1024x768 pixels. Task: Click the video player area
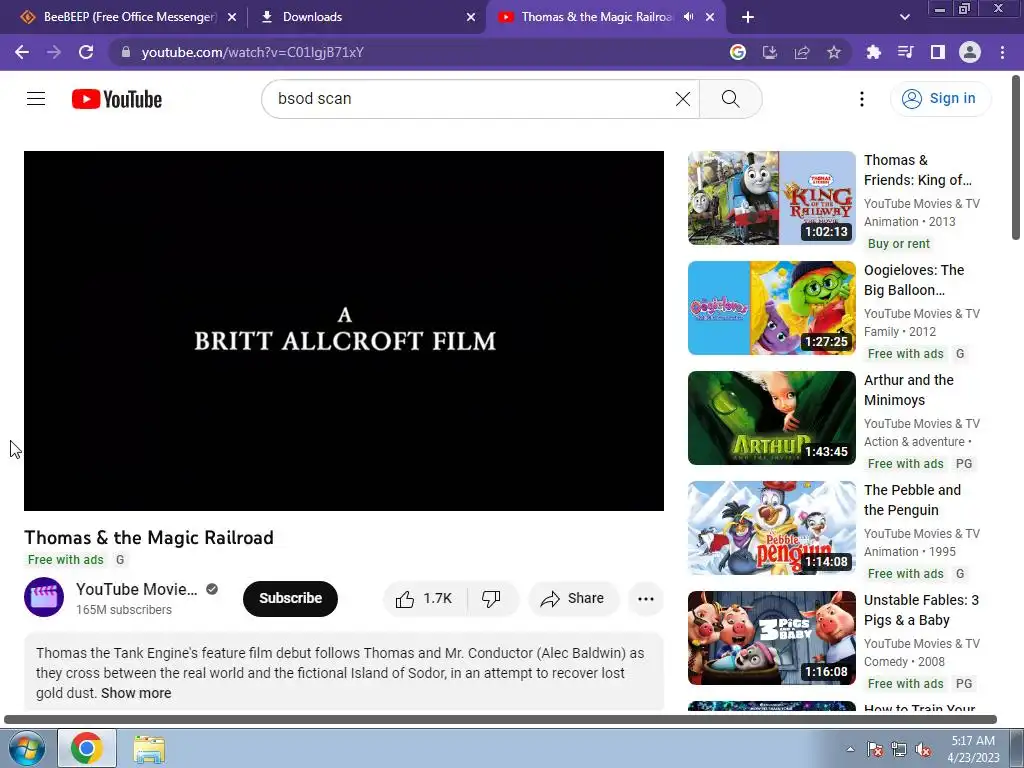tap(344, 330)
